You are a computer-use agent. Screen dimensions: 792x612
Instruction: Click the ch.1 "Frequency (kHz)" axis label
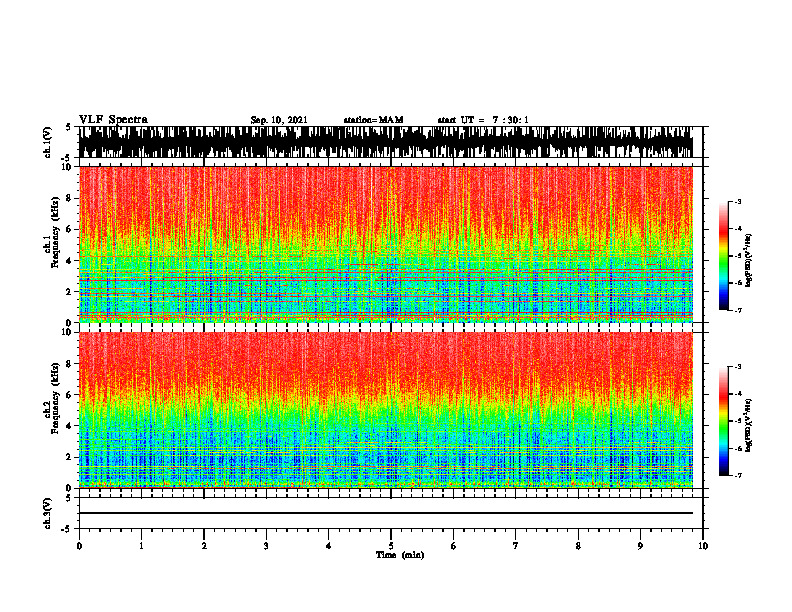click(55, 233)
